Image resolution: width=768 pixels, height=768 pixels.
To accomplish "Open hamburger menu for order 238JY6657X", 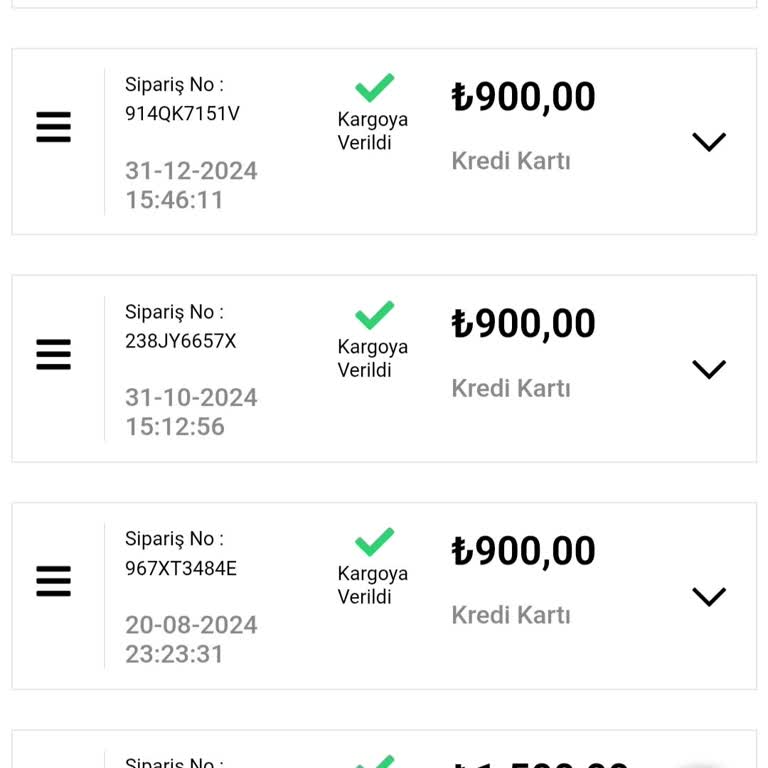I will (54, 354).
